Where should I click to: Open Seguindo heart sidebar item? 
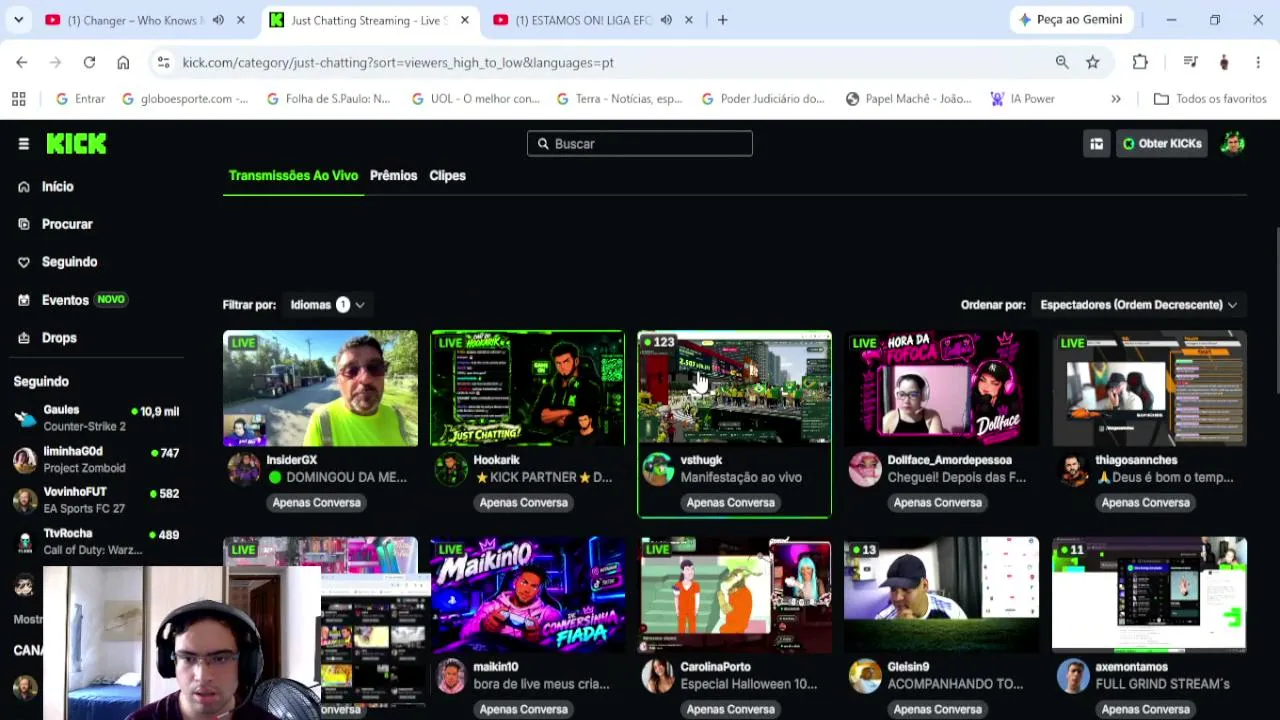tap(58, 262)
